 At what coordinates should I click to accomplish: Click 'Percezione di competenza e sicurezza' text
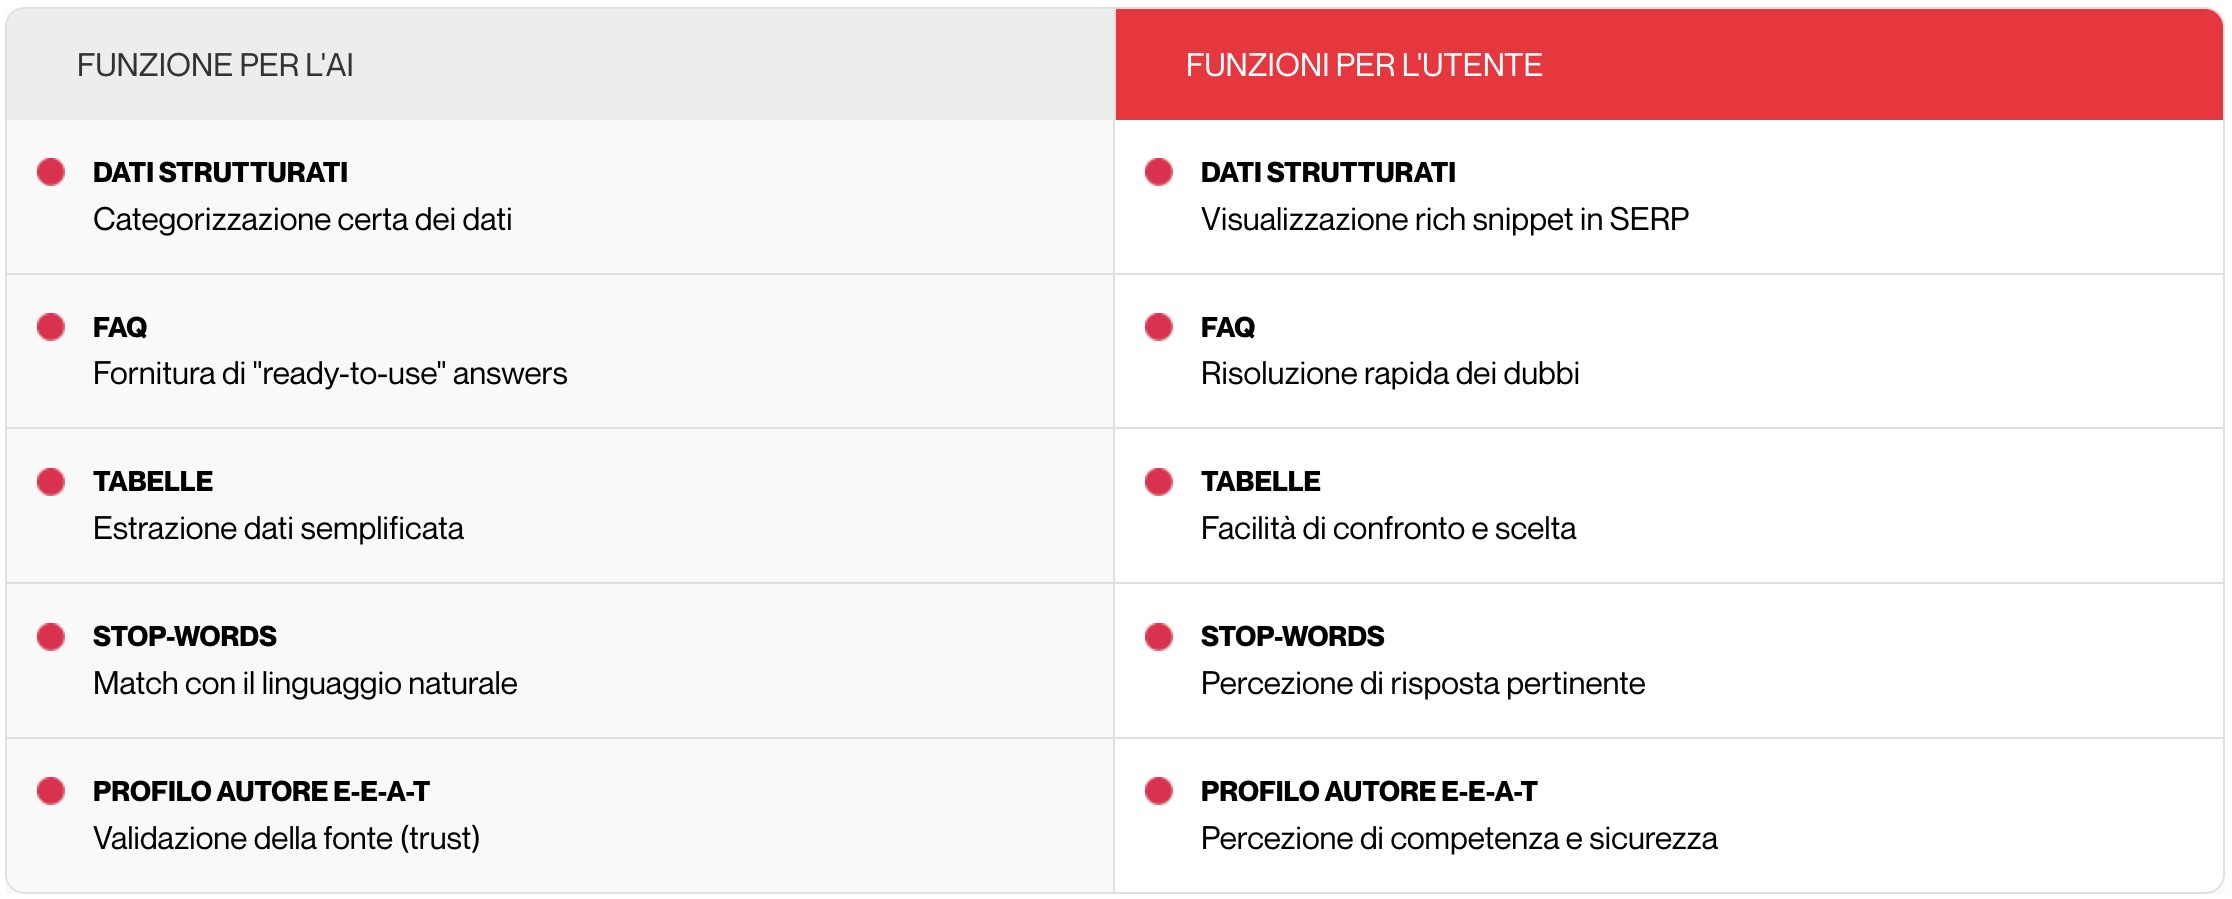[1459, 838]
